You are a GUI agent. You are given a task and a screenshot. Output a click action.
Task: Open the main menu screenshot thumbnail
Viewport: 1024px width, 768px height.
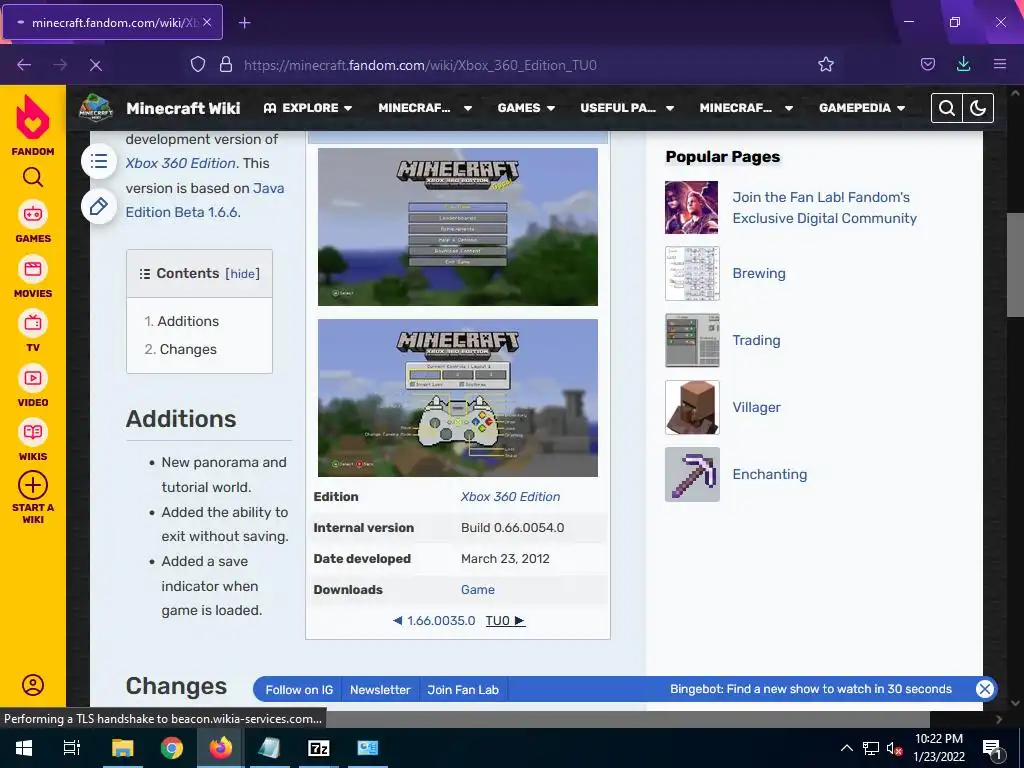[458, 227]
